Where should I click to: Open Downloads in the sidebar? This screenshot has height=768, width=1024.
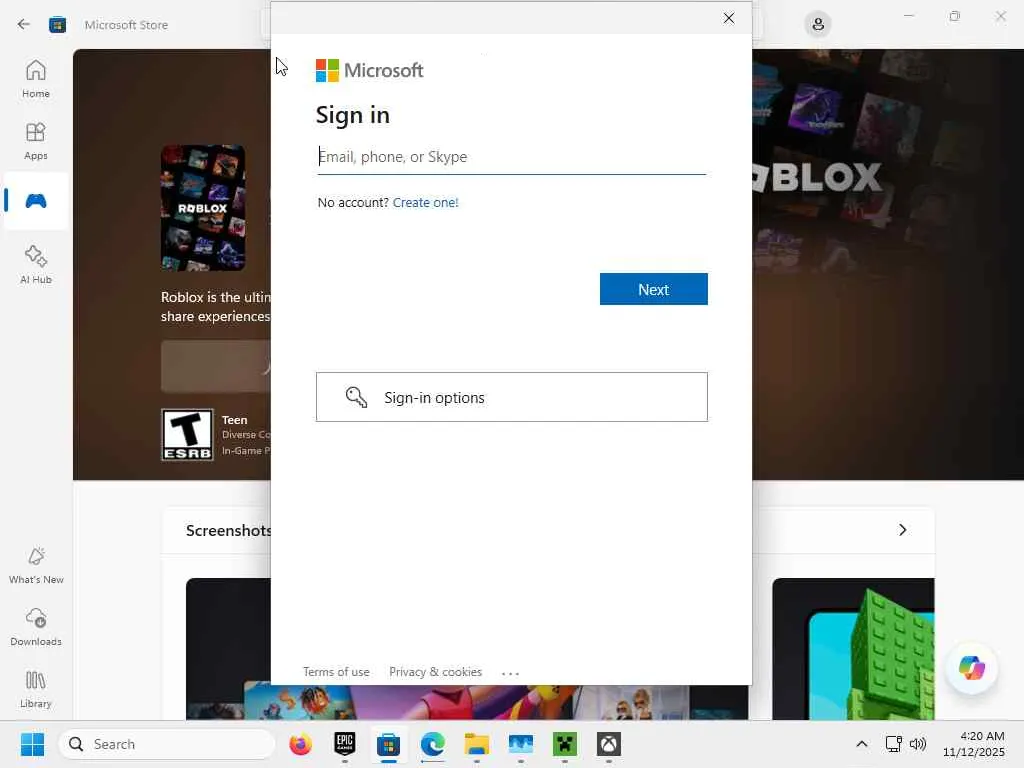click(x=36, y=627)
